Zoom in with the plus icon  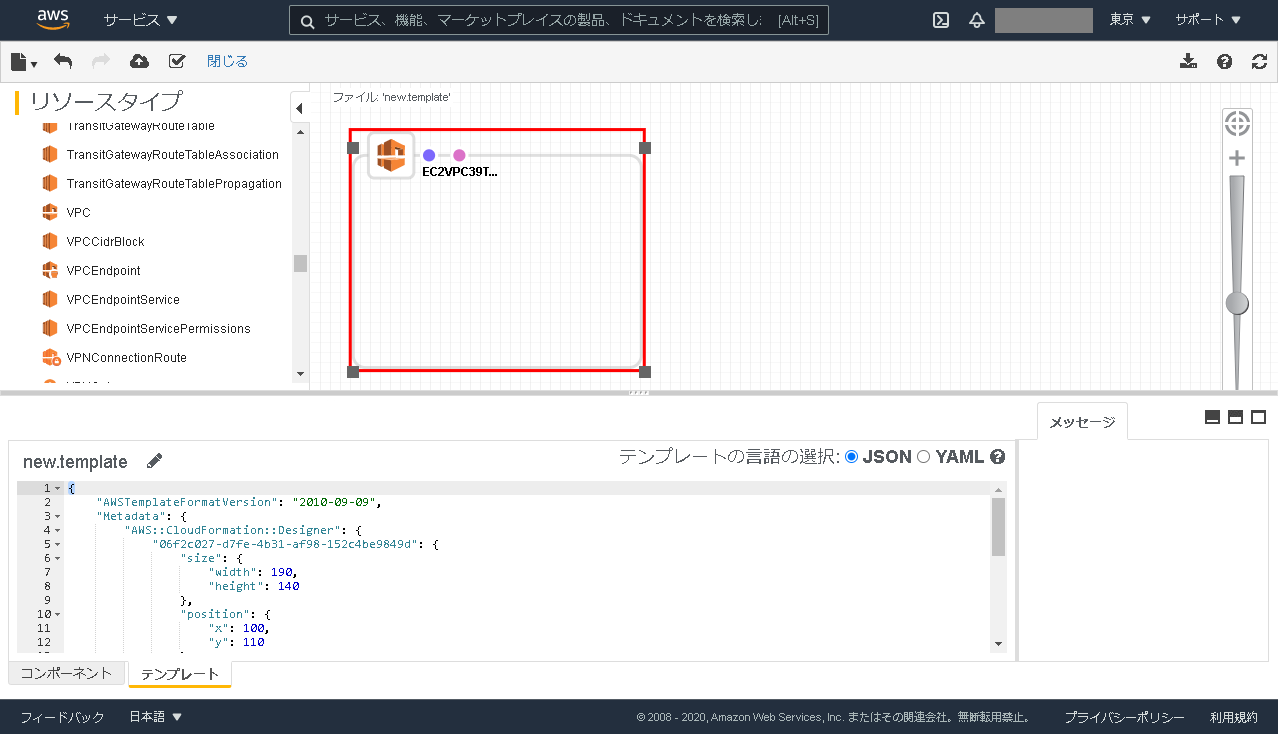1237,158
